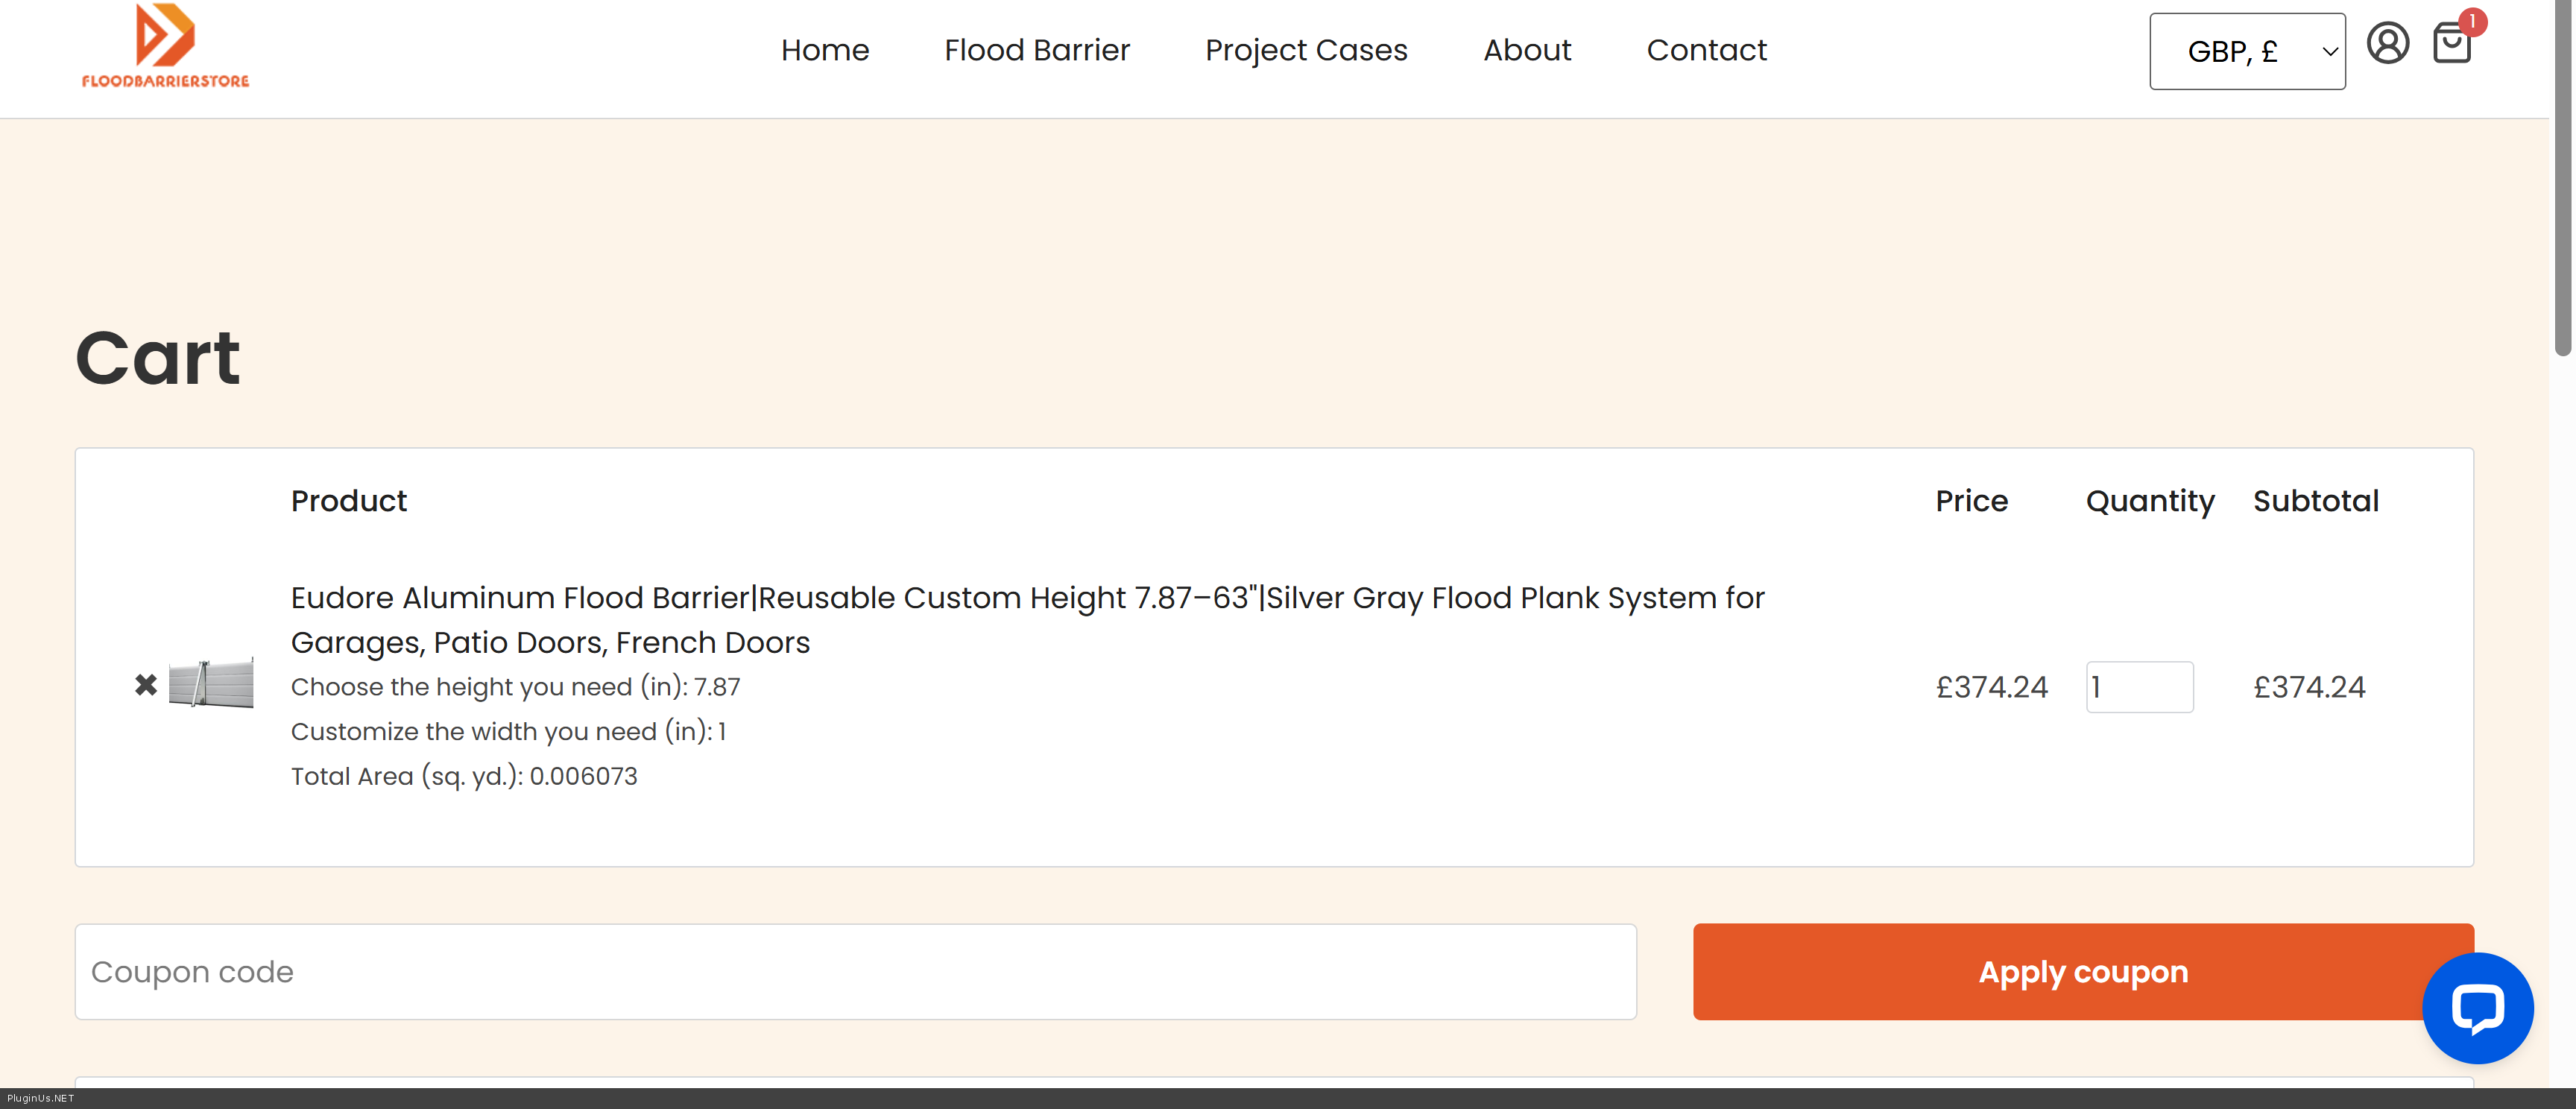Remove the Eudore flood barrier from cart

146,685
